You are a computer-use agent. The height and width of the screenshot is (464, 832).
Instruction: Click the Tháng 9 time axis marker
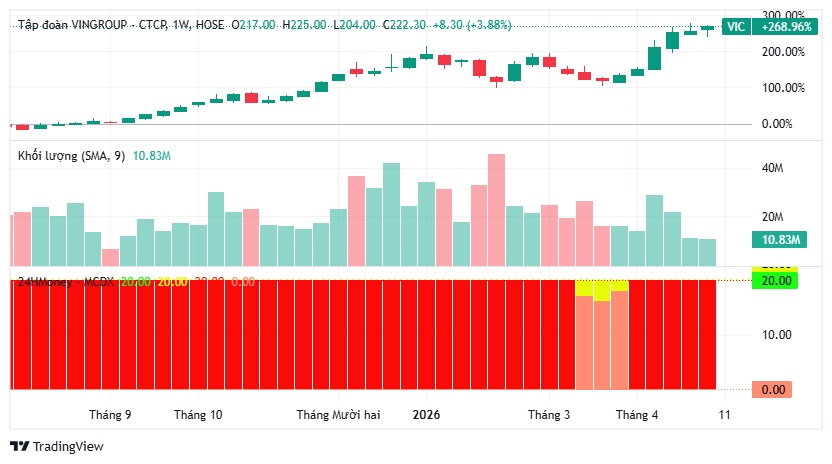tap(110, 415)
